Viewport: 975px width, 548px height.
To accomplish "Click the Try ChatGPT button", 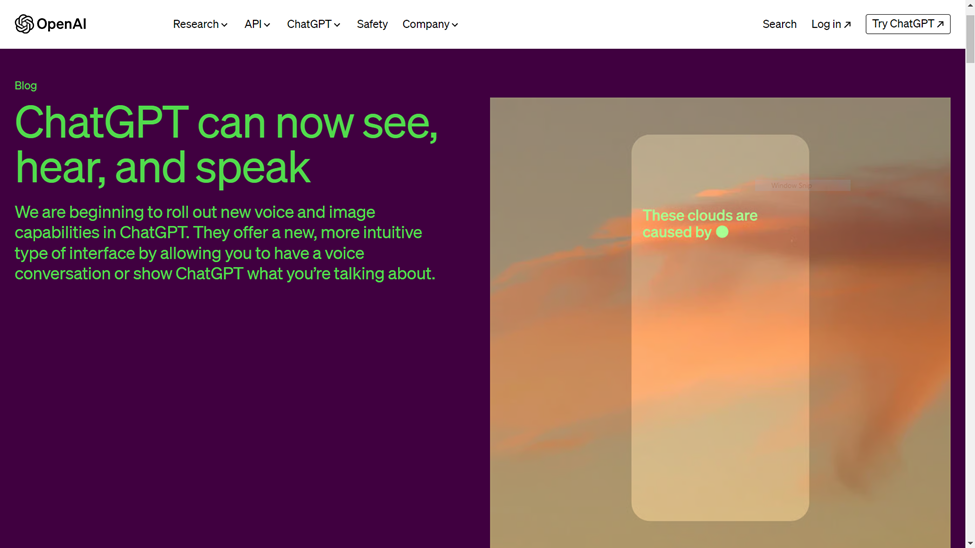I will (907, 24).
